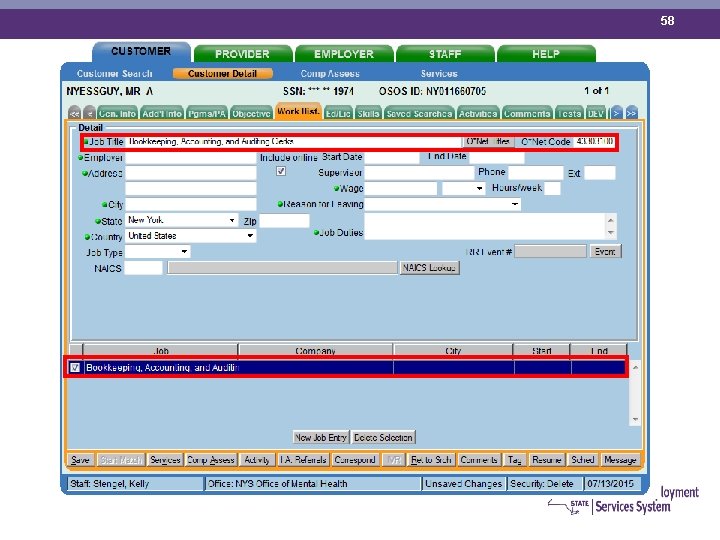This screenshot has width=720, height=540.
Task: Click the Supervisor input field
Action: pos(419,173)
